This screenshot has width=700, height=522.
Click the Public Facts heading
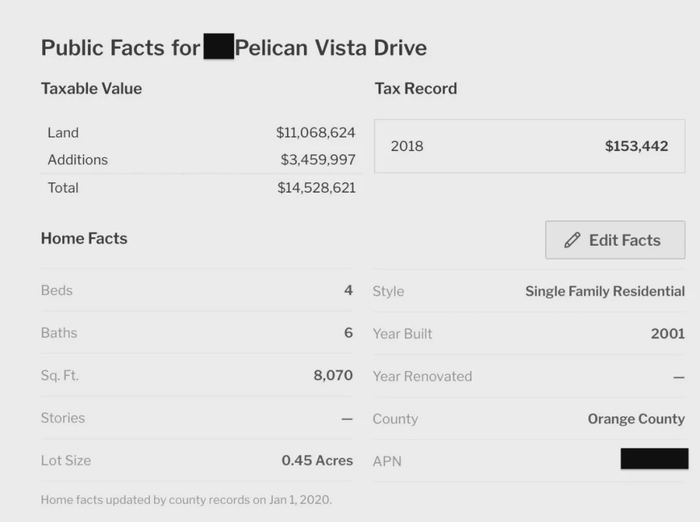pos(233,47)
